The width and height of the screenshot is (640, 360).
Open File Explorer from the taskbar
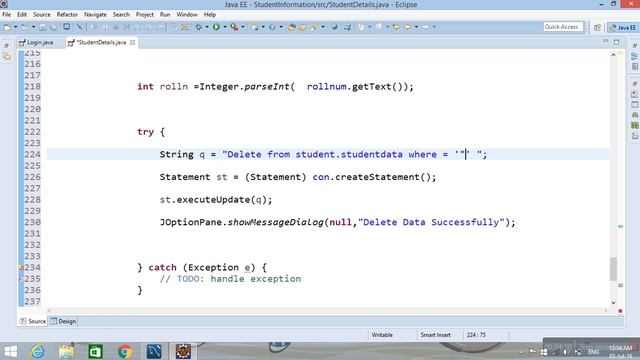67,351
